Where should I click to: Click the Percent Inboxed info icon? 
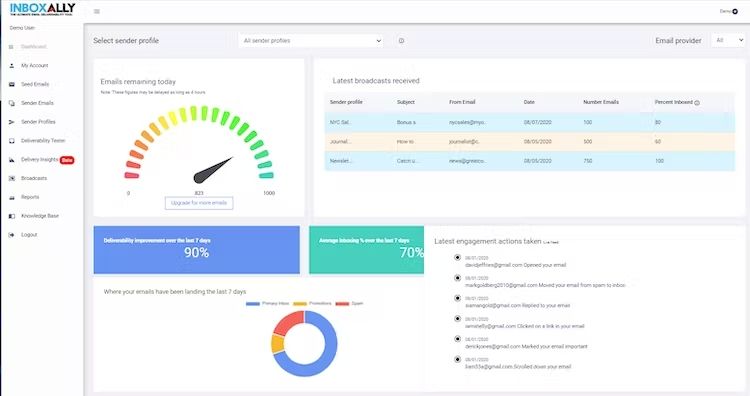point(697,103)
